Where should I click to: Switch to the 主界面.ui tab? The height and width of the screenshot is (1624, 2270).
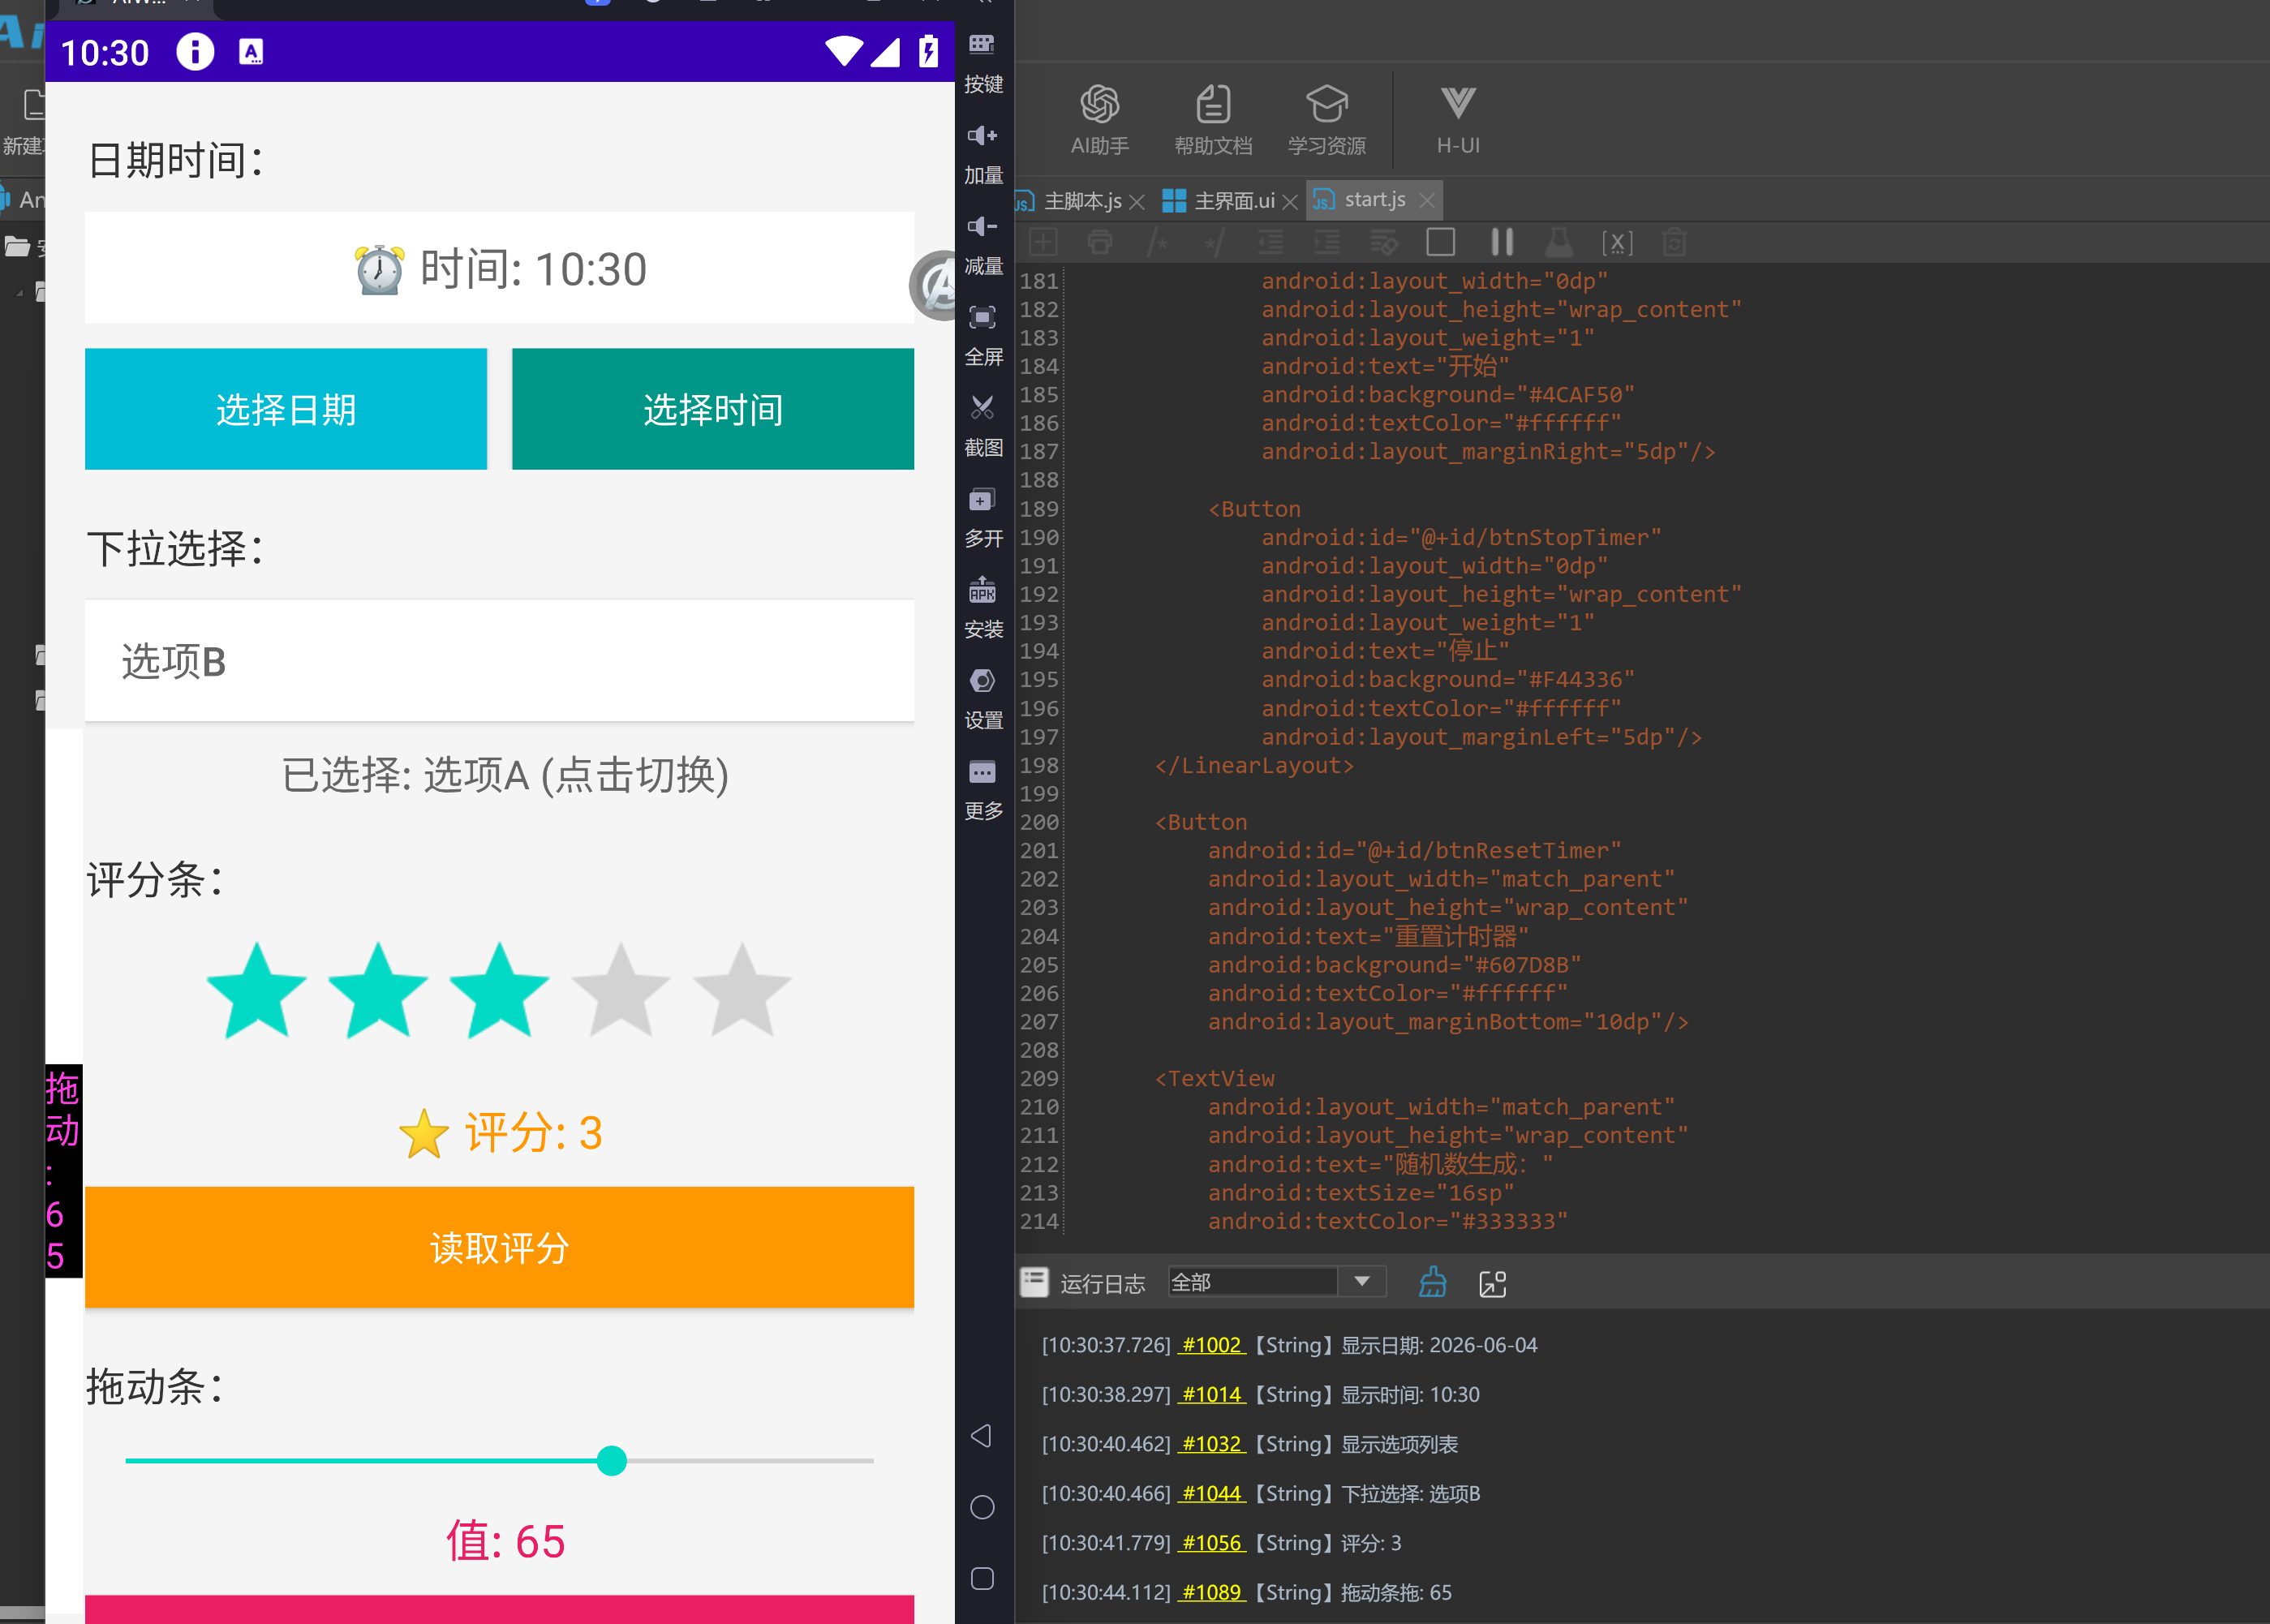coord(1234,201)
